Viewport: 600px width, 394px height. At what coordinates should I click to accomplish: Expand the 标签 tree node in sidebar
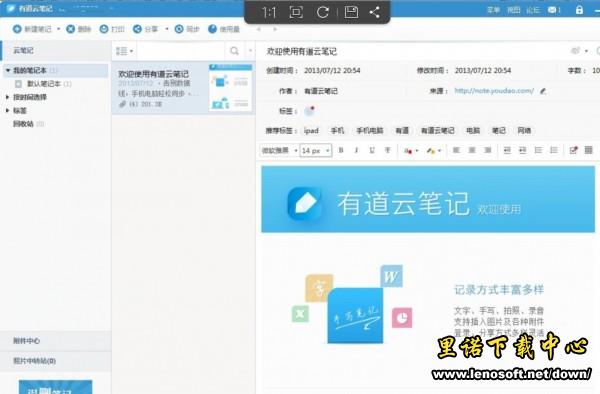[8, 111]
